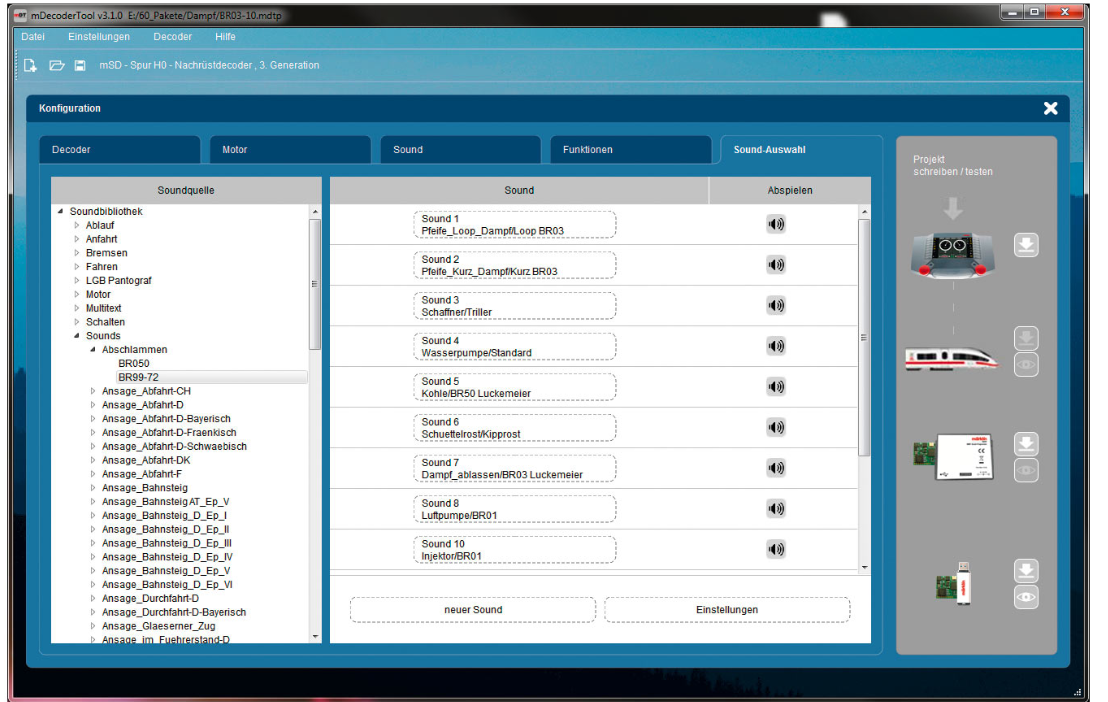The image size is (1108, 702).
Task: Open the Einstellungen menu
Action: 99,37
